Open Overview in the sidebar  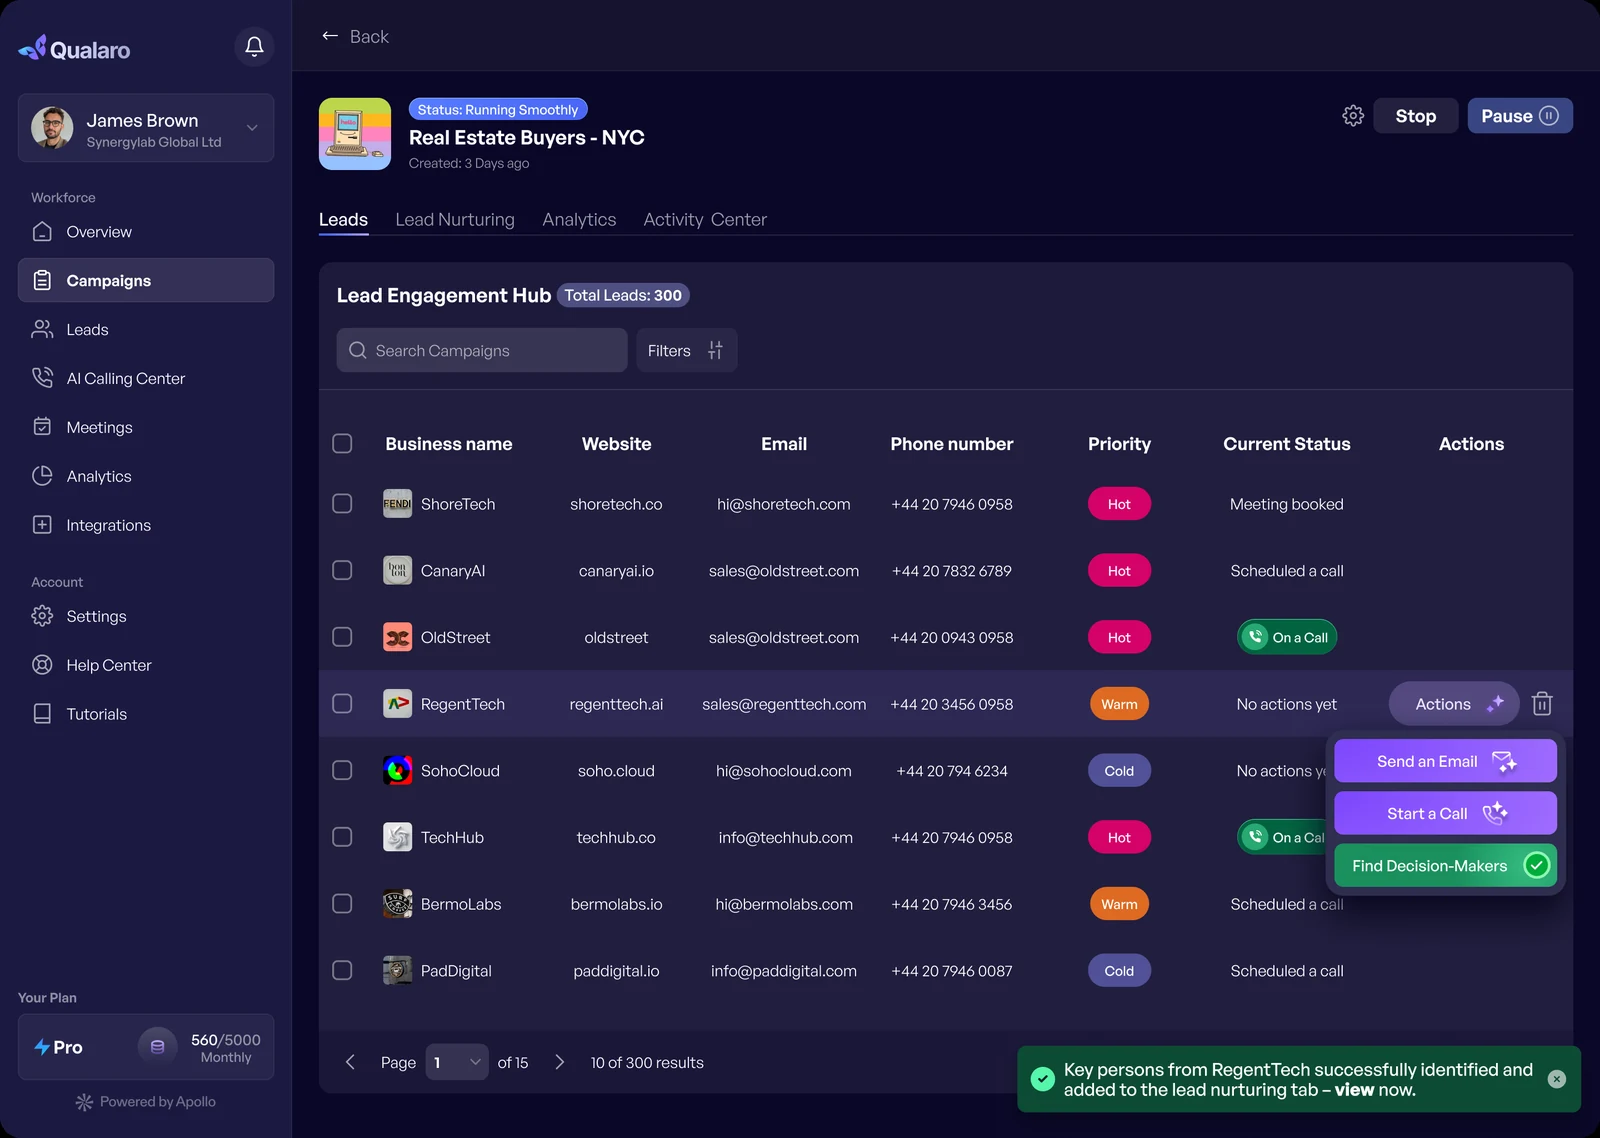146,232
